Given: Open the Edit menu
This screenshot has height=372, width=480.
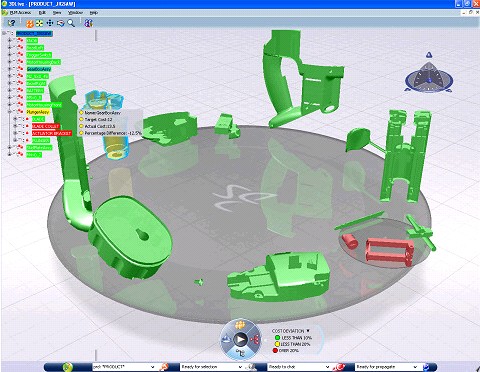Looking at the screenshot, I should (x=42, y=13).
